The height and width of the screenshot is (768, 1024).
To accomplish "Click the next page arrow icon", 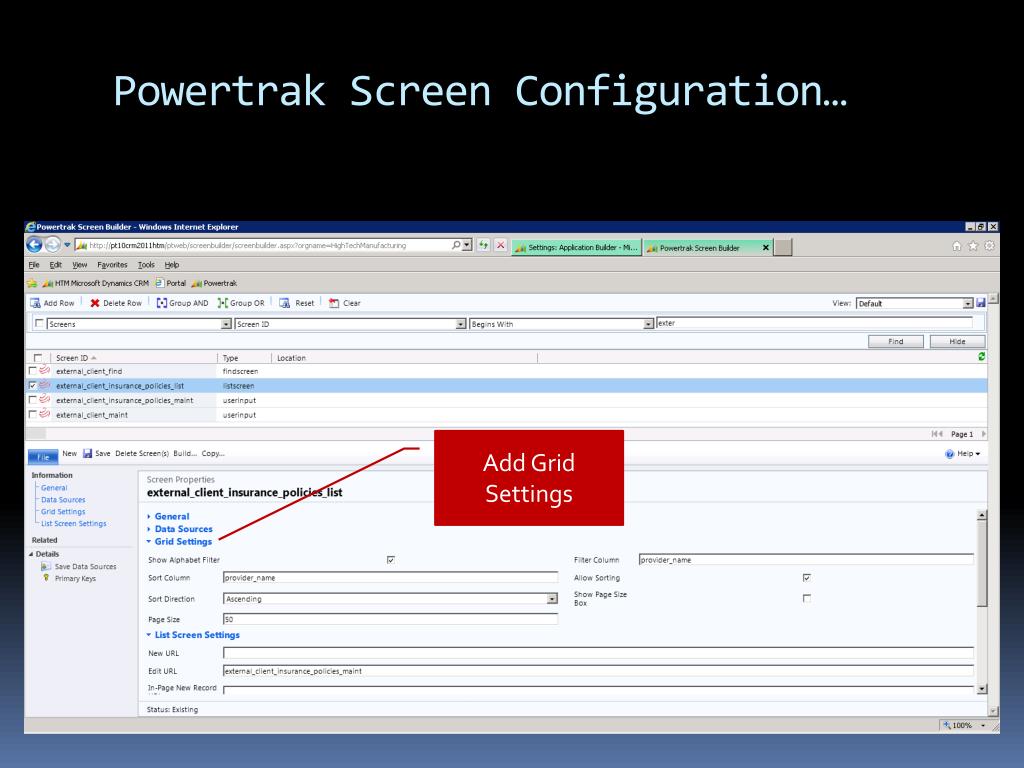I will coord(984,434).
